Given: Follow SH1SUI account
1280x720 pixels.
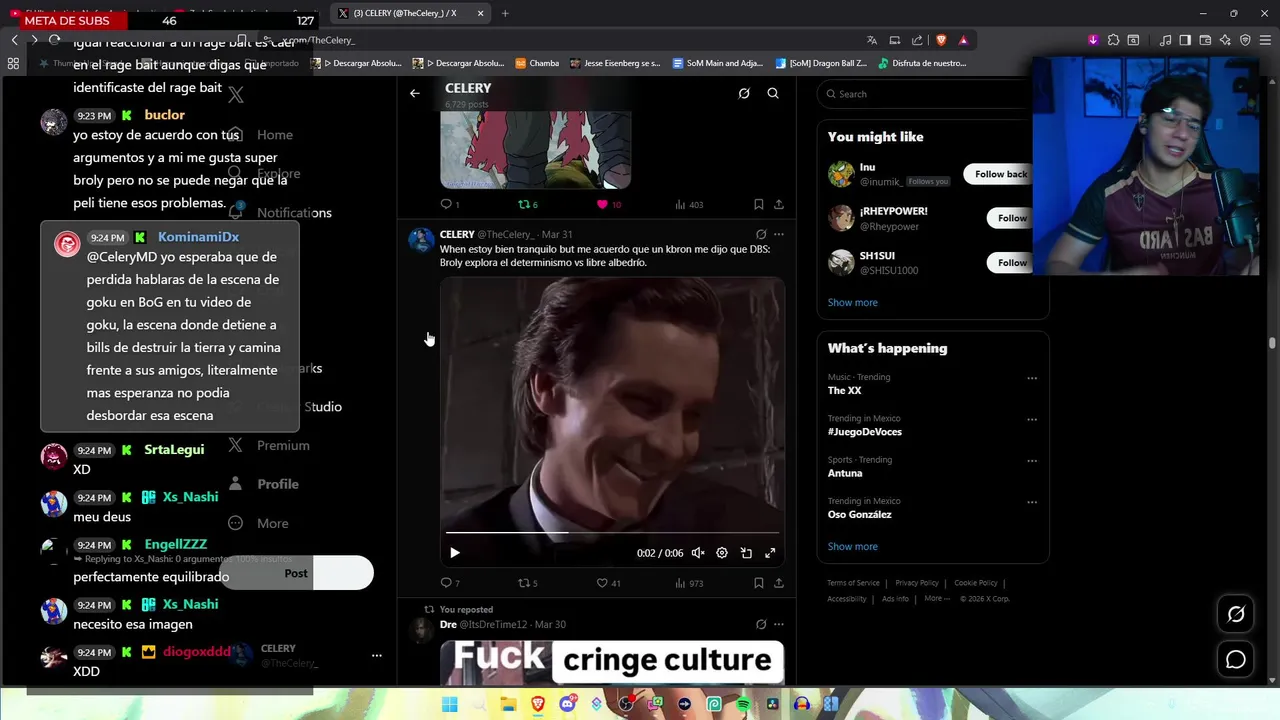Looking at the screenshot, I should [1012, 262].
